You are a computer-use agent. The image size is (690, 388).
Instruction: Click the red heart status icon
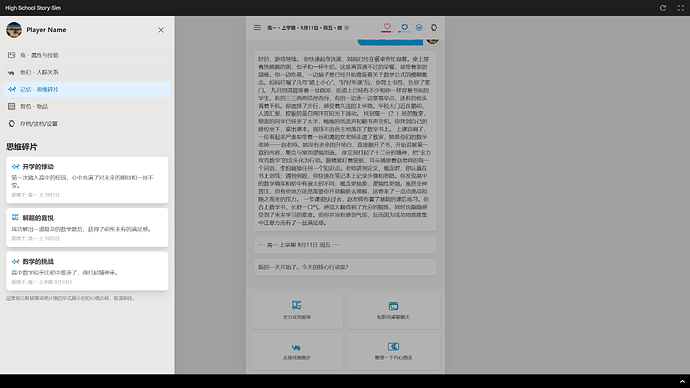(387, 27)
